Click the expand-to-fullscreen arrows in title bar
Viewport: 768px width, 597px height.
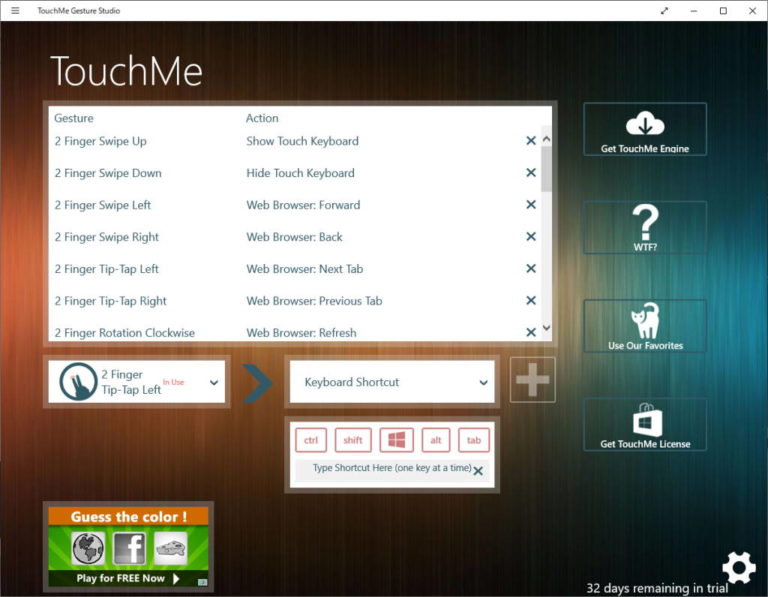tap(664, 11)
